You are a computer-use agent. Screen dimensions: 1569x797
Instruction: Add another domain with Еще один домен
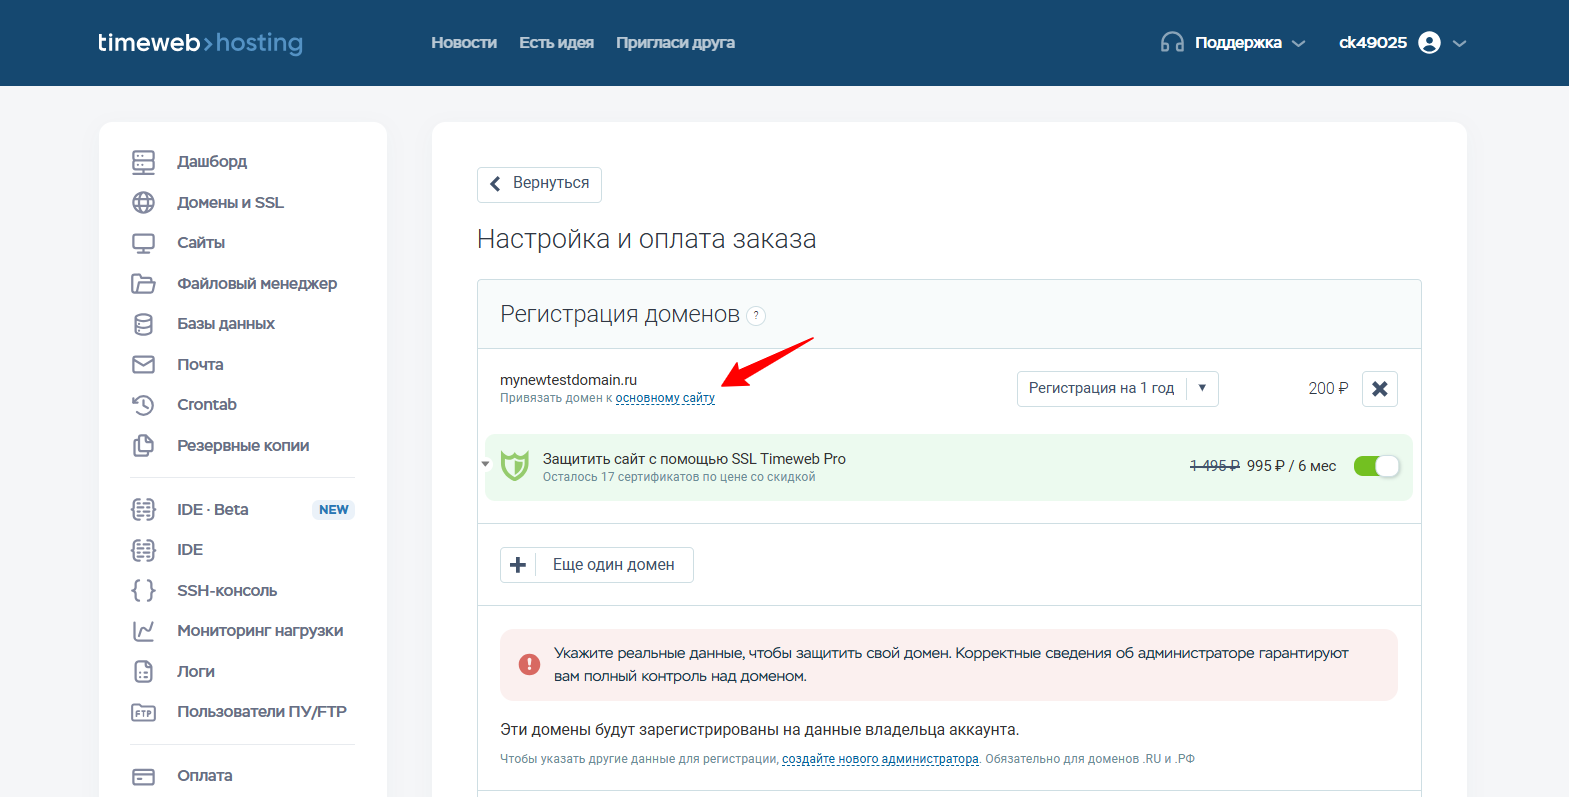pos(597,565)
